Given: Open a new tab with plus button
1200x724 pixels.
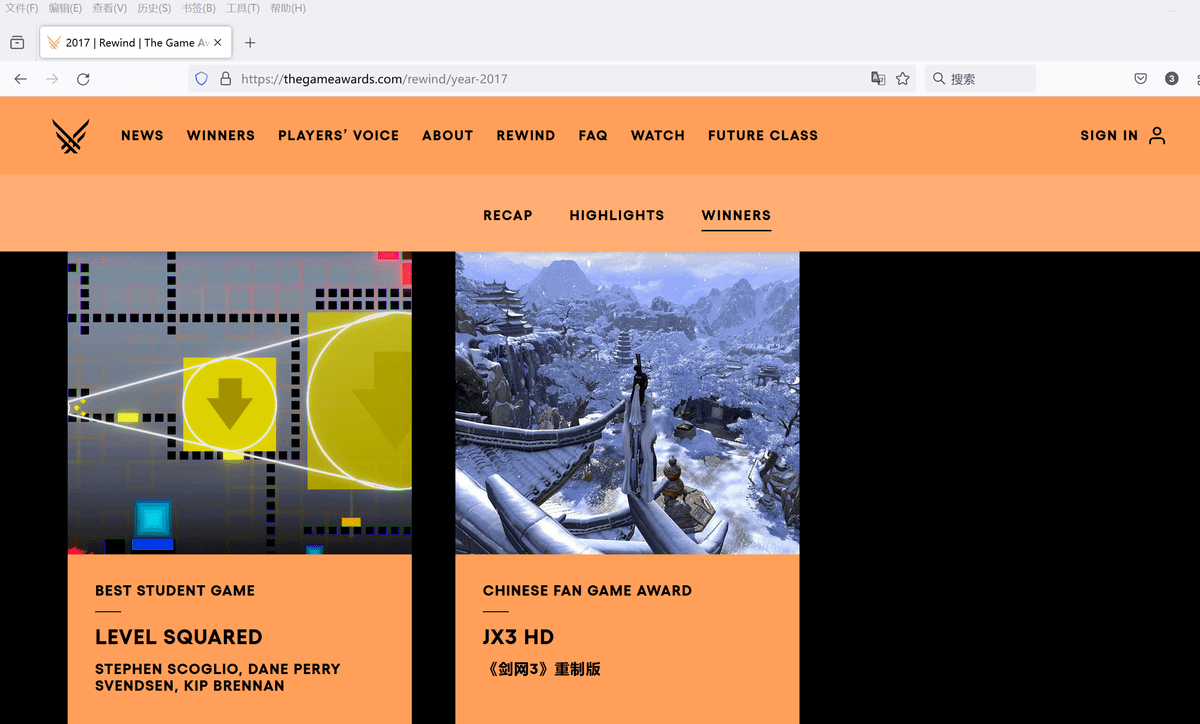Looking at the screenshot, I should pyautogui.click(x=250, y=43).
